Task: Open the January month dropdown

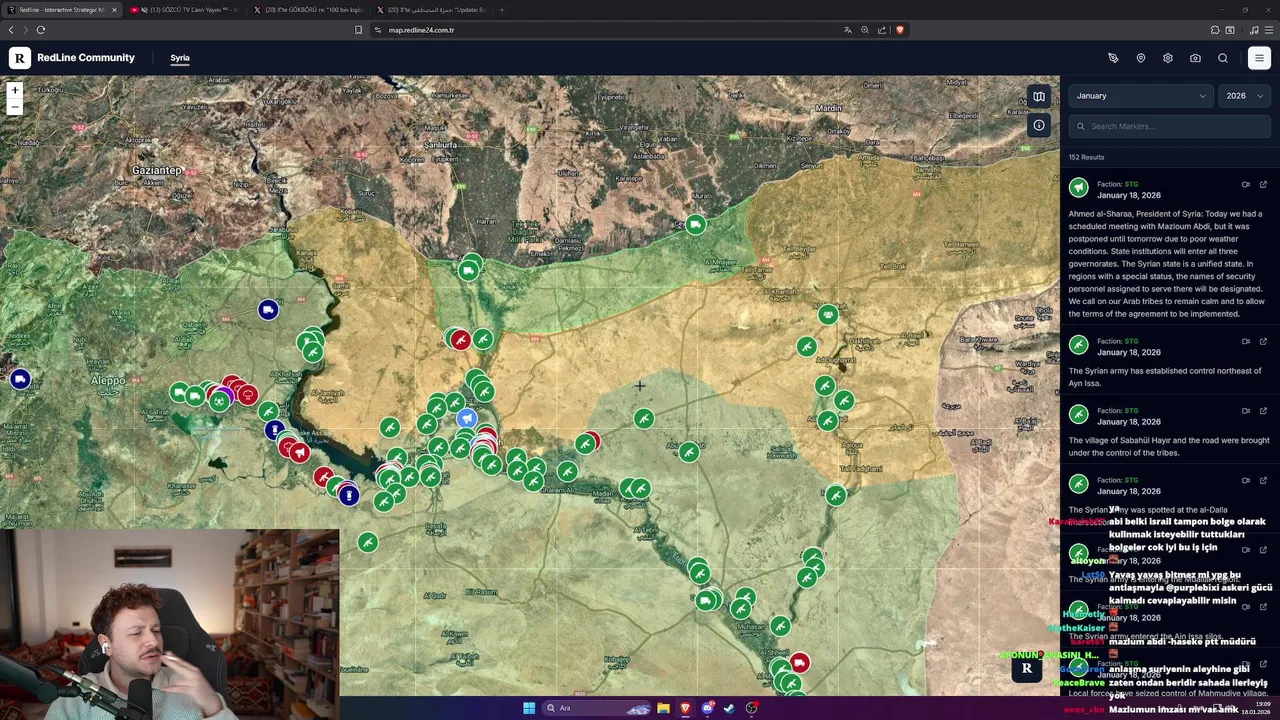Action: [1141, 96]
